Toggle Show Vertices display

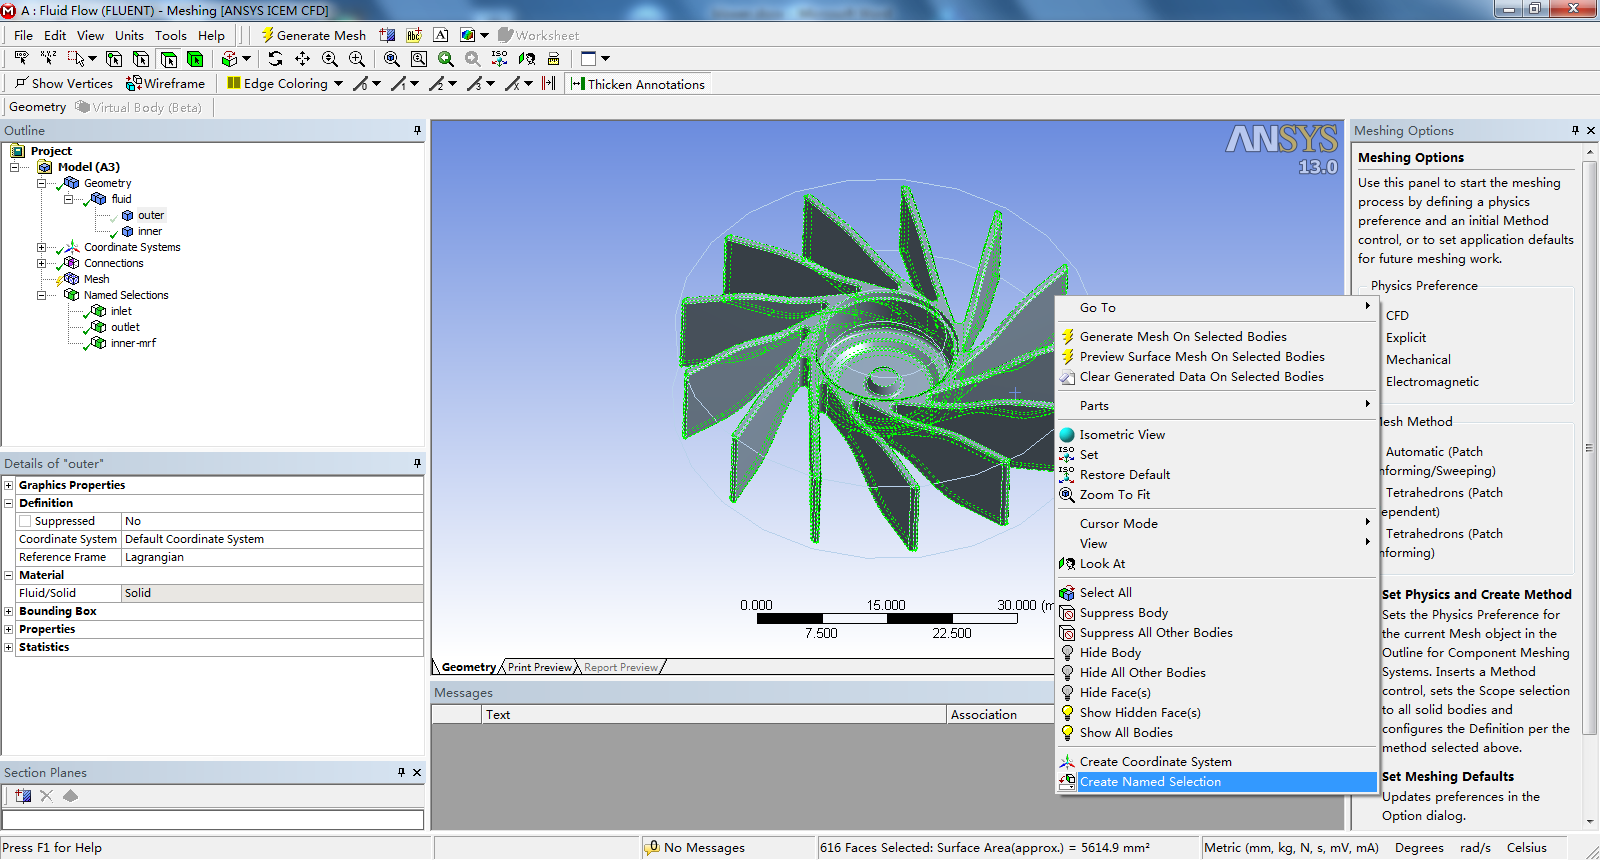pos(63,84)
